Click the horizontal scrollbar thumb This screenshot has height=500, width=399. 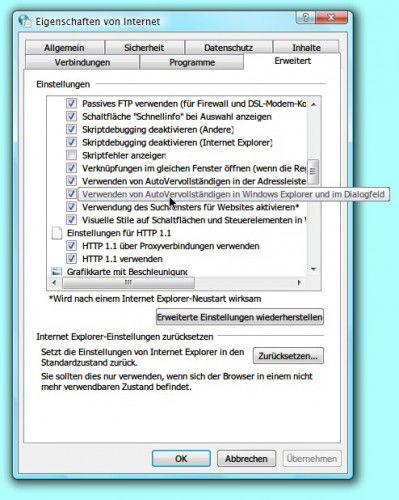point(128,283)
